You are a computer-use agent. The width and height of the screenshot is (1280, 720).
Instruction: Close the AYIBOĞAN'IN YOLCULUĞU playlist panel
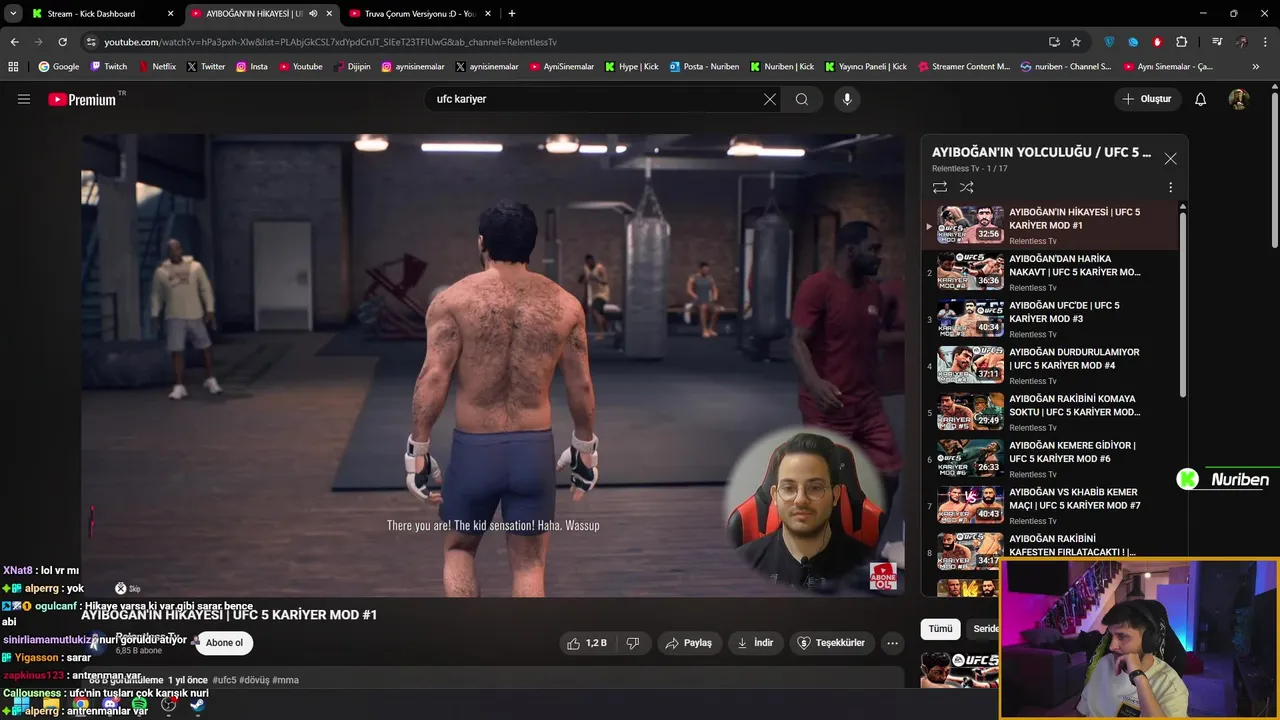point(1170,158)
